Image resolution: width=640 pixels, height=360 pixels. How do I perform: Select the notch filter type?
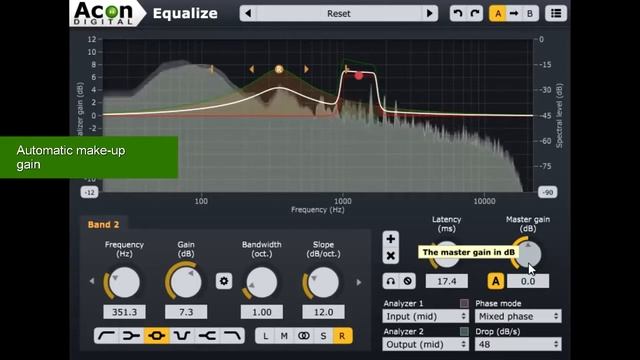[x=182, y=336]
